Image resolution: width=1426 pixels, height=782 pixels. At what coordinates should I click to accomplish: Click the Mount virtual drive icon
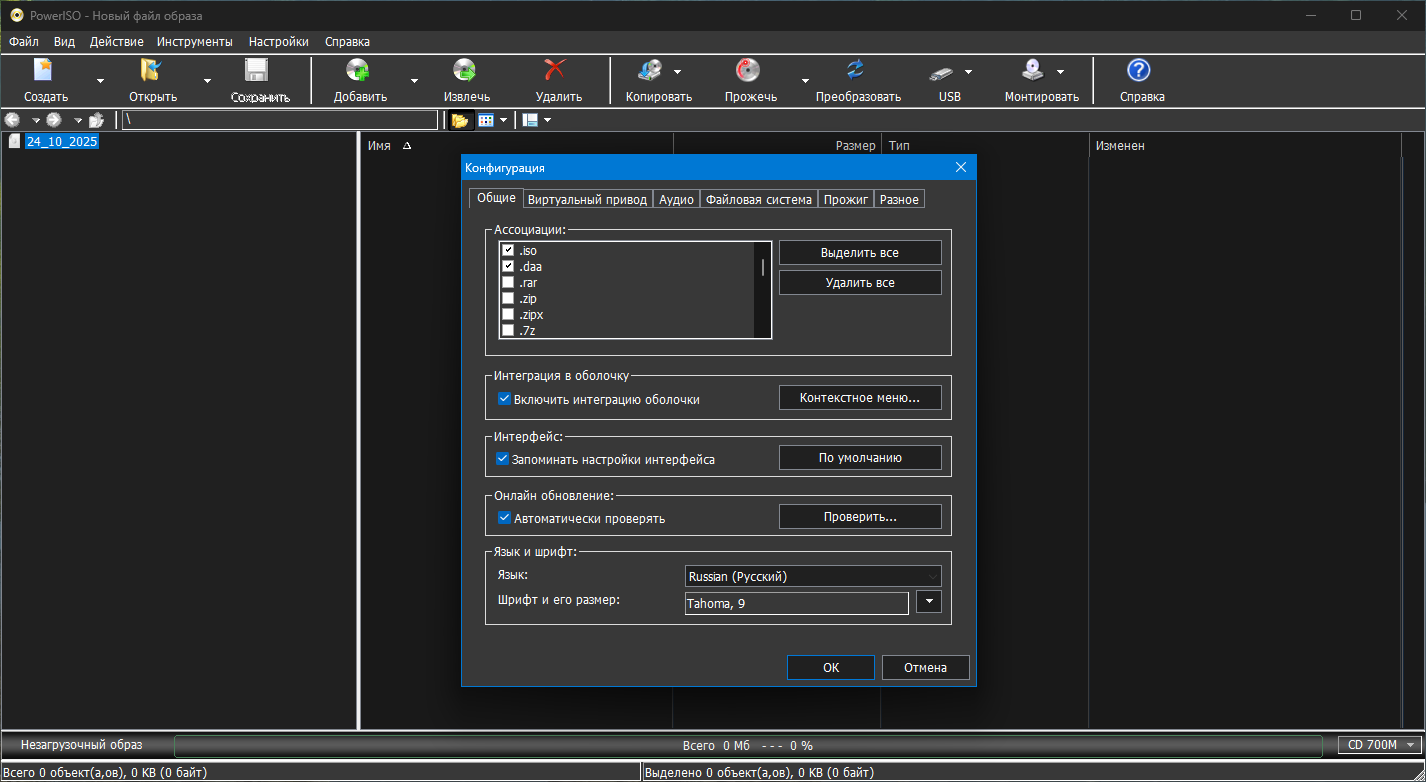[1032, 70]
